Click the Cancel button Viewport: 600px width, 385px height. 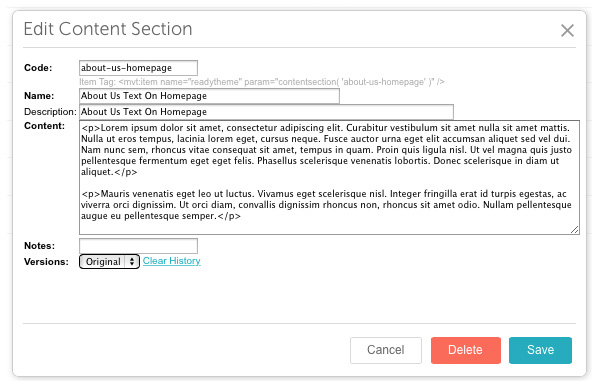[386, 350]
